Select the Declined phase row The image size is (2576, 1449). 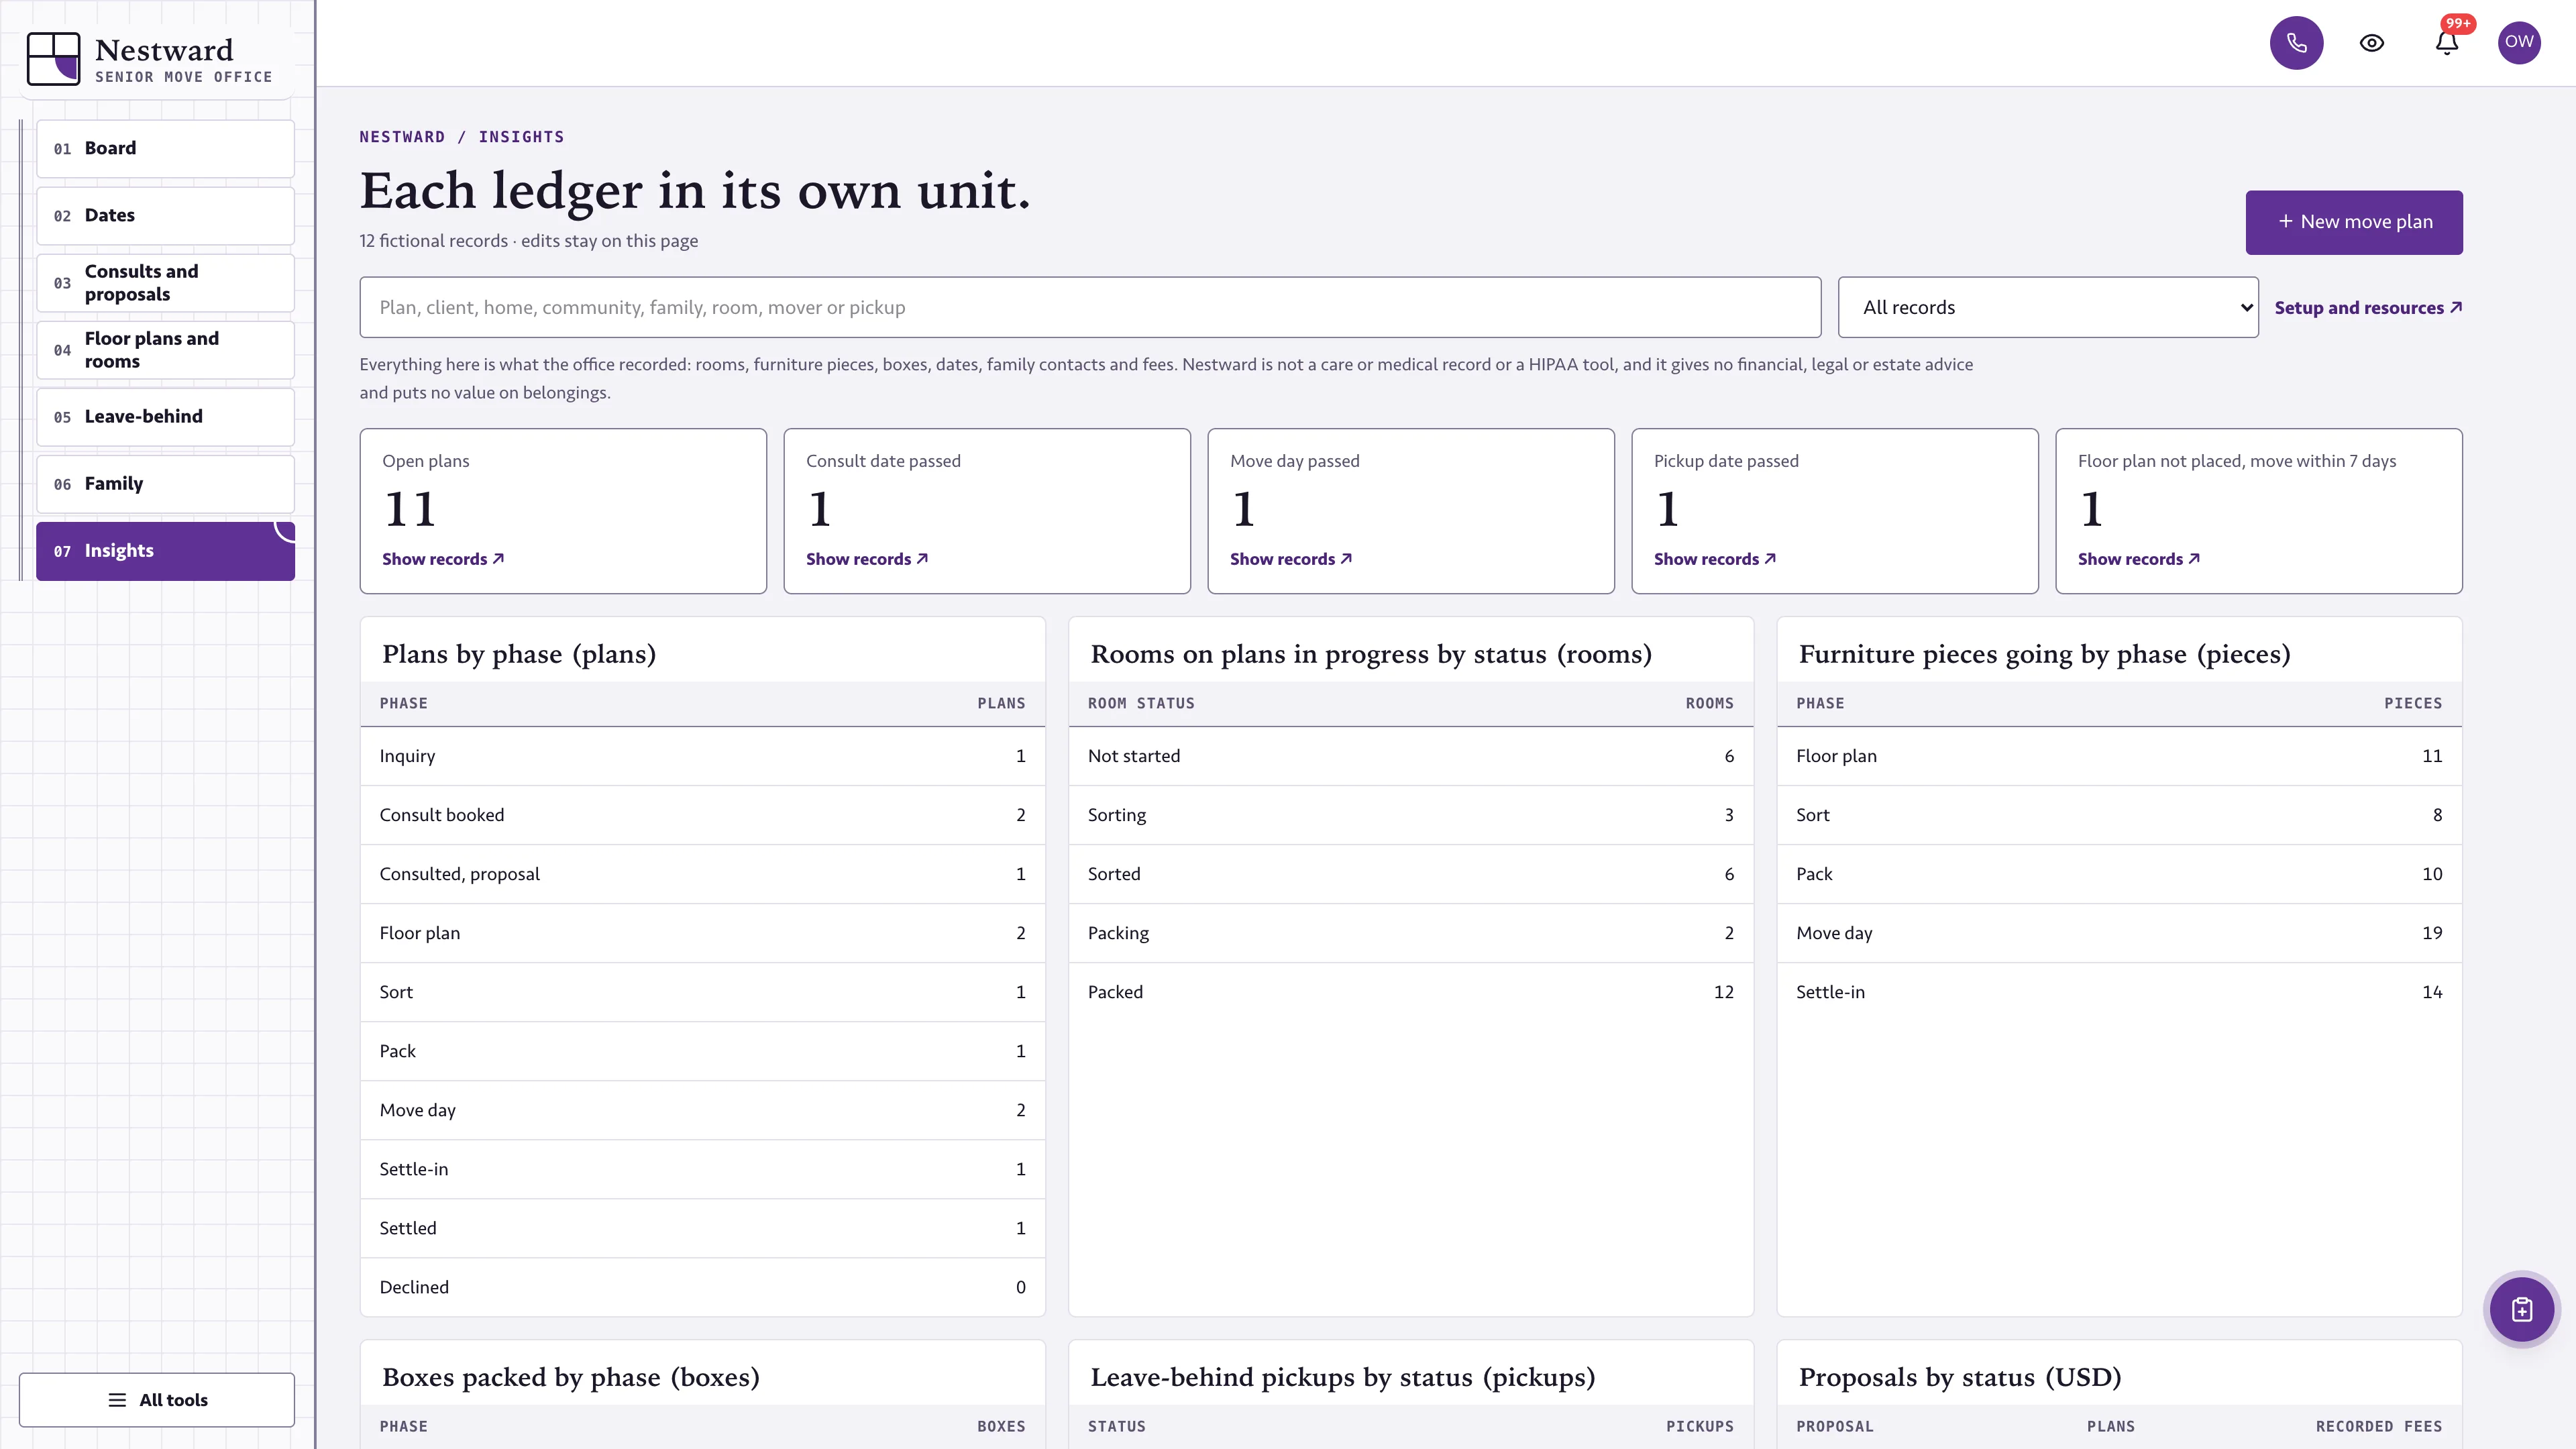[x=703, y=1287]
